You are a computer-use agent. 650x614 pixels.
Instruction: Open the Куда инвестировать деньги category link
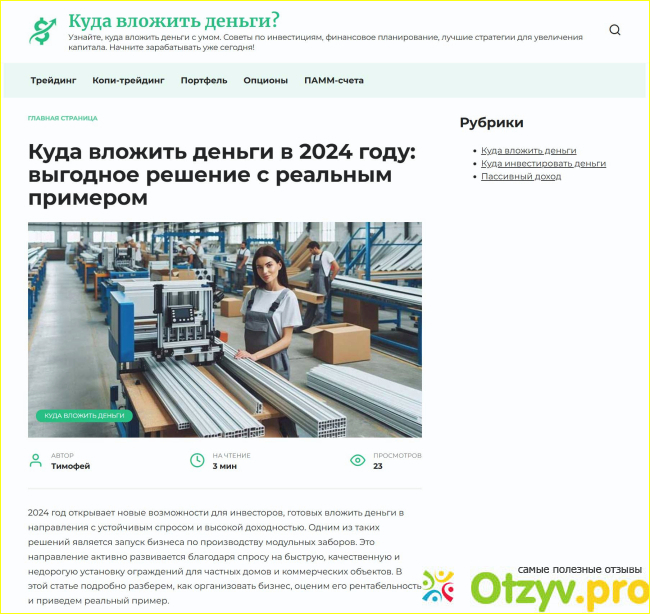543,163
